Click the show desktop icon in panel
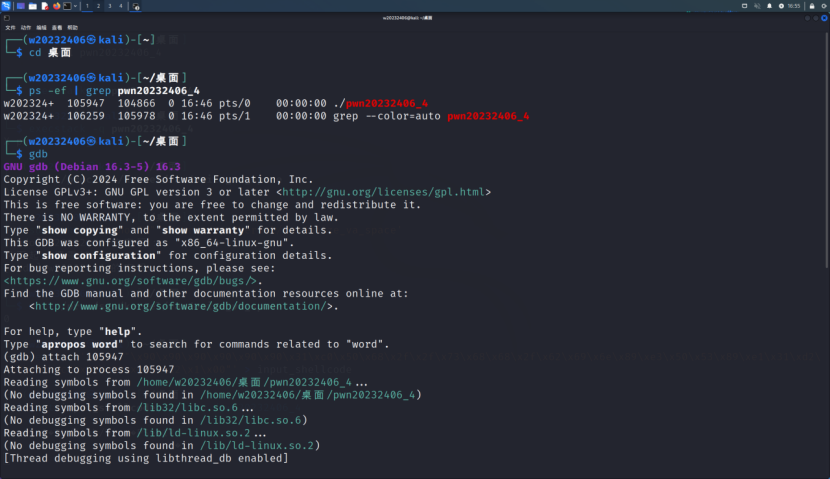Viewport: 830px width, 479px height. point(21,6)
